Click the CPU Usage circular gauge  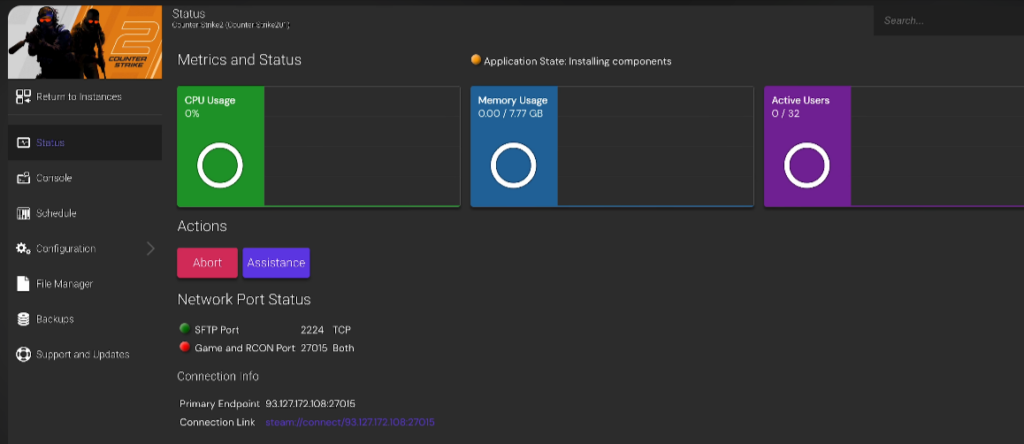point(220,165)
